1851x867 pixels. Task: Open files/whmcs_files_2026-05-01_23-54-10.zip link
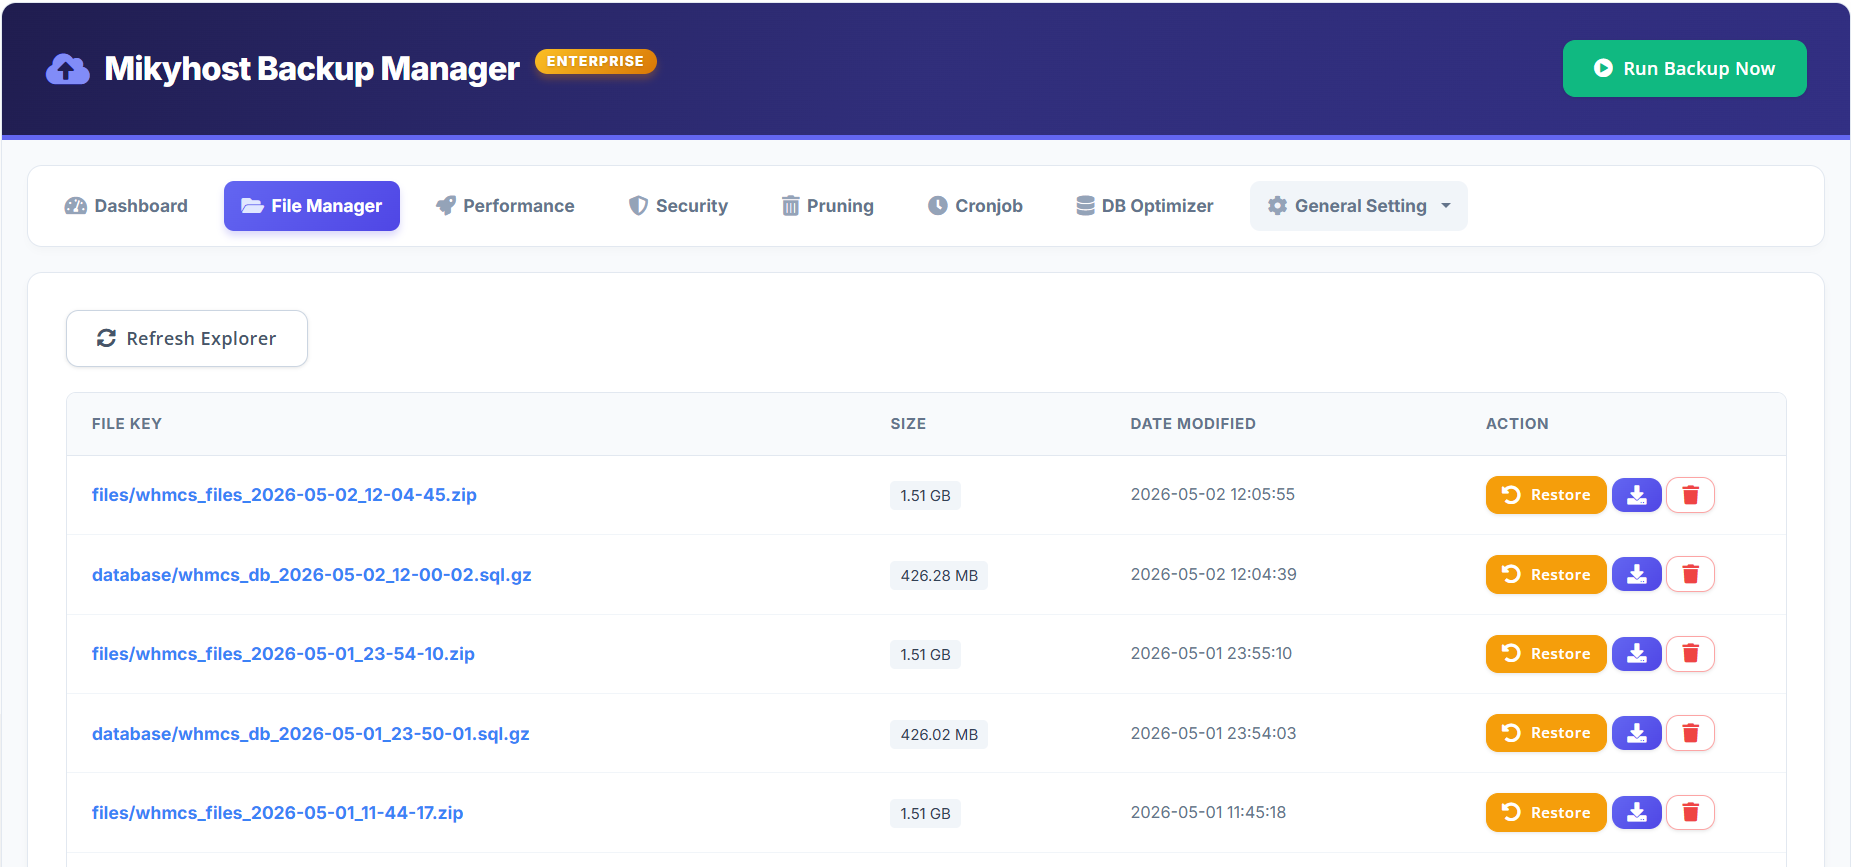[x=283, y=654]
